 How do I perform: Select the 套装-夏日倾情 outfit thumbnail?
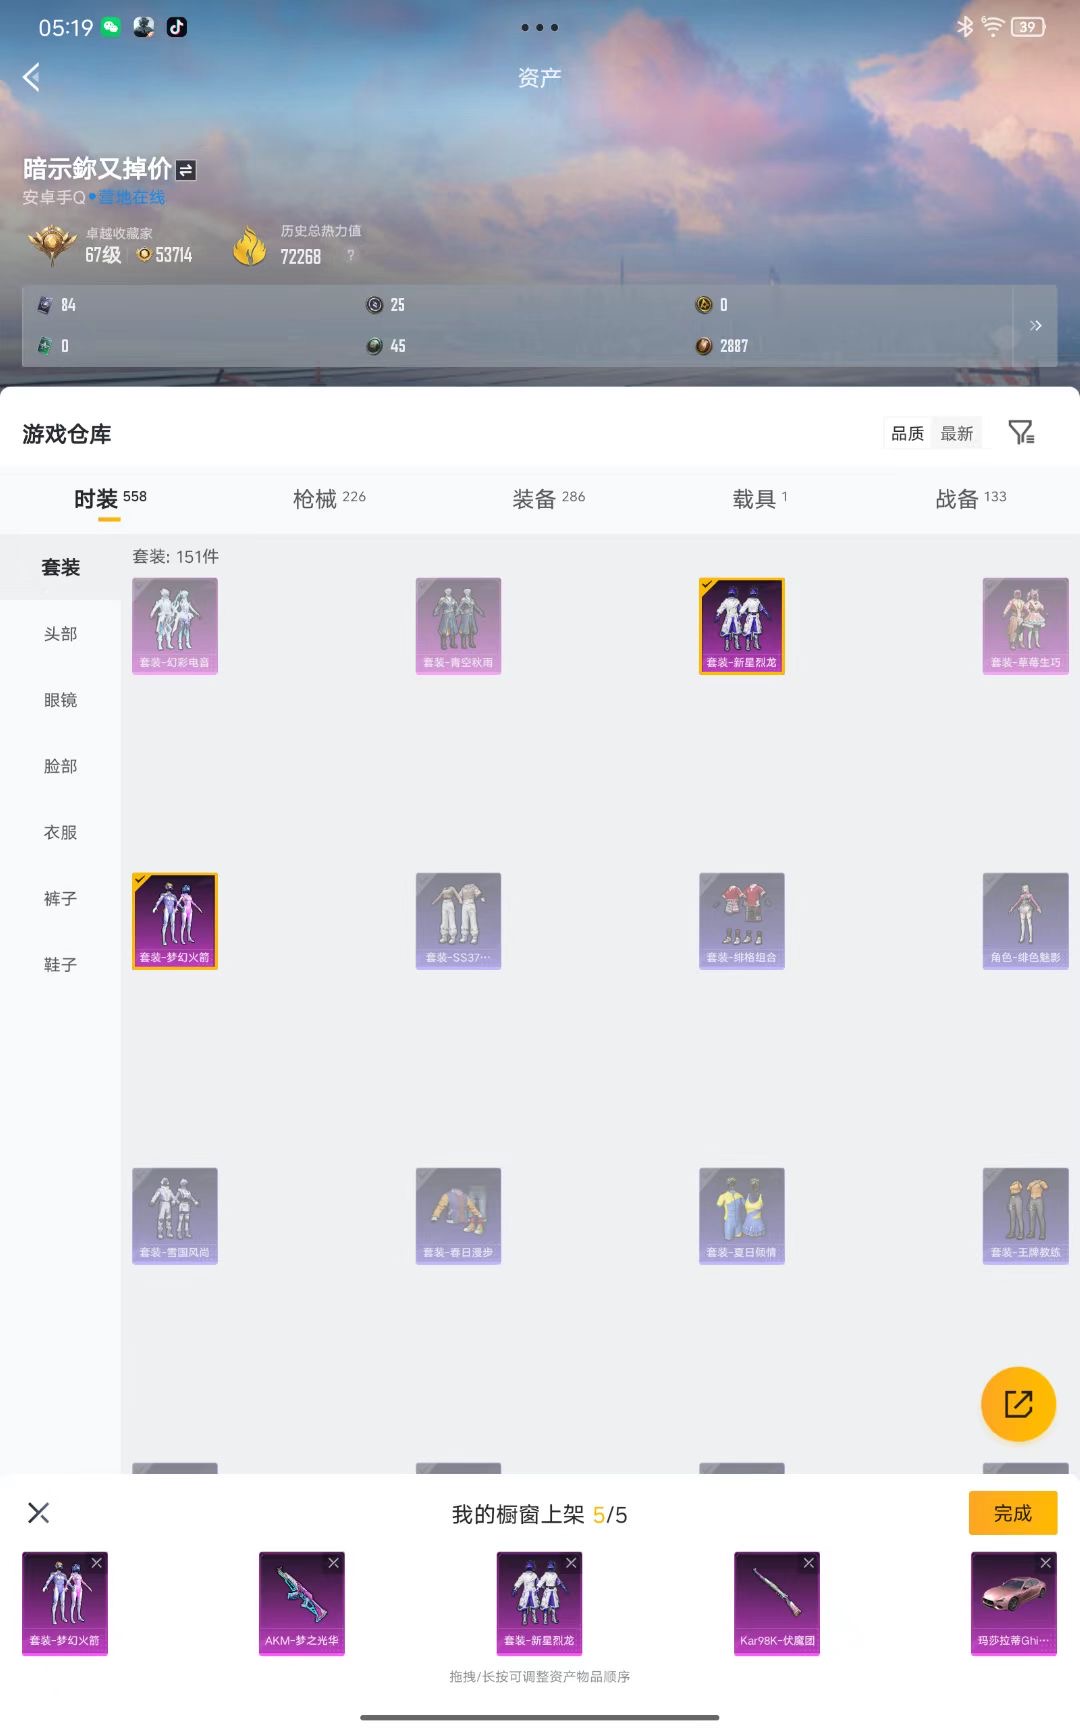coord(741,1216)
